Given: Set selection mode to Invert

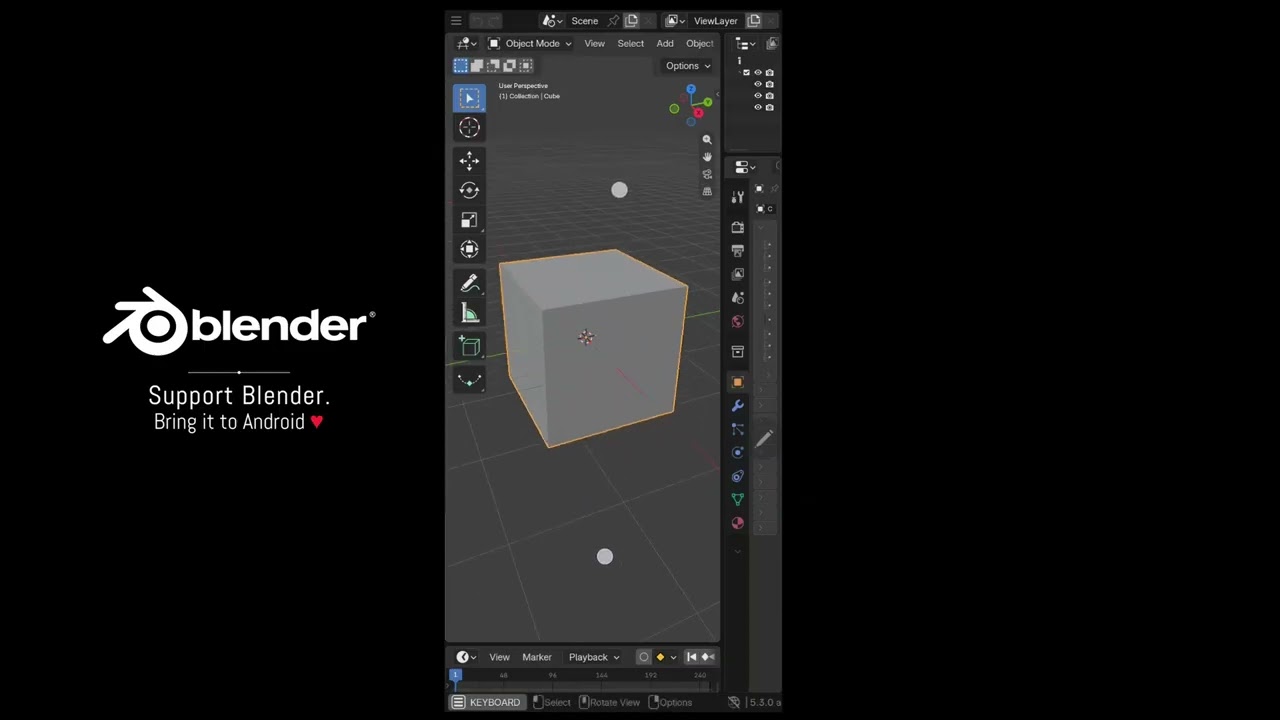Looking at the screenshot, I should [509, 66].
